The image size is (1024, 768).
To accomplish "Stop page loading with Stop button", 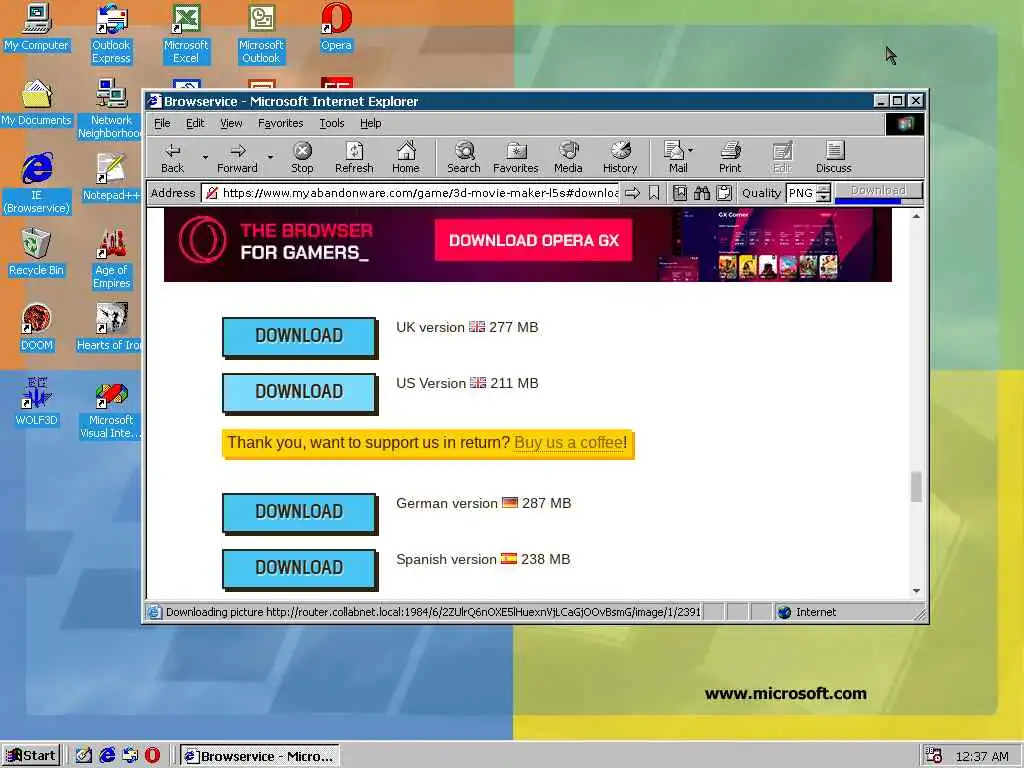I will pyautogui.click(x=302, y=157).
